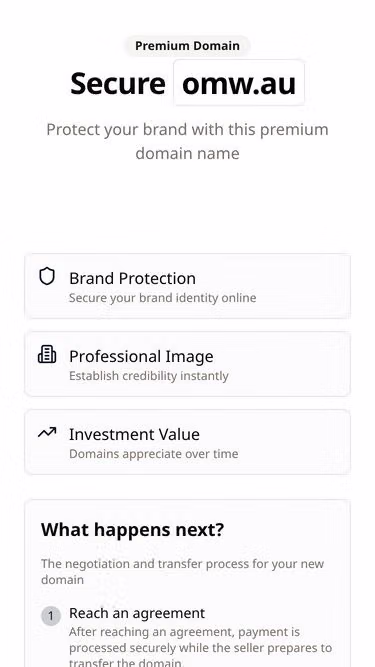Open the Brand Protection card
The width and height of the screenshot is (375, 667).
pyautogui.click(x=188, y=286)
